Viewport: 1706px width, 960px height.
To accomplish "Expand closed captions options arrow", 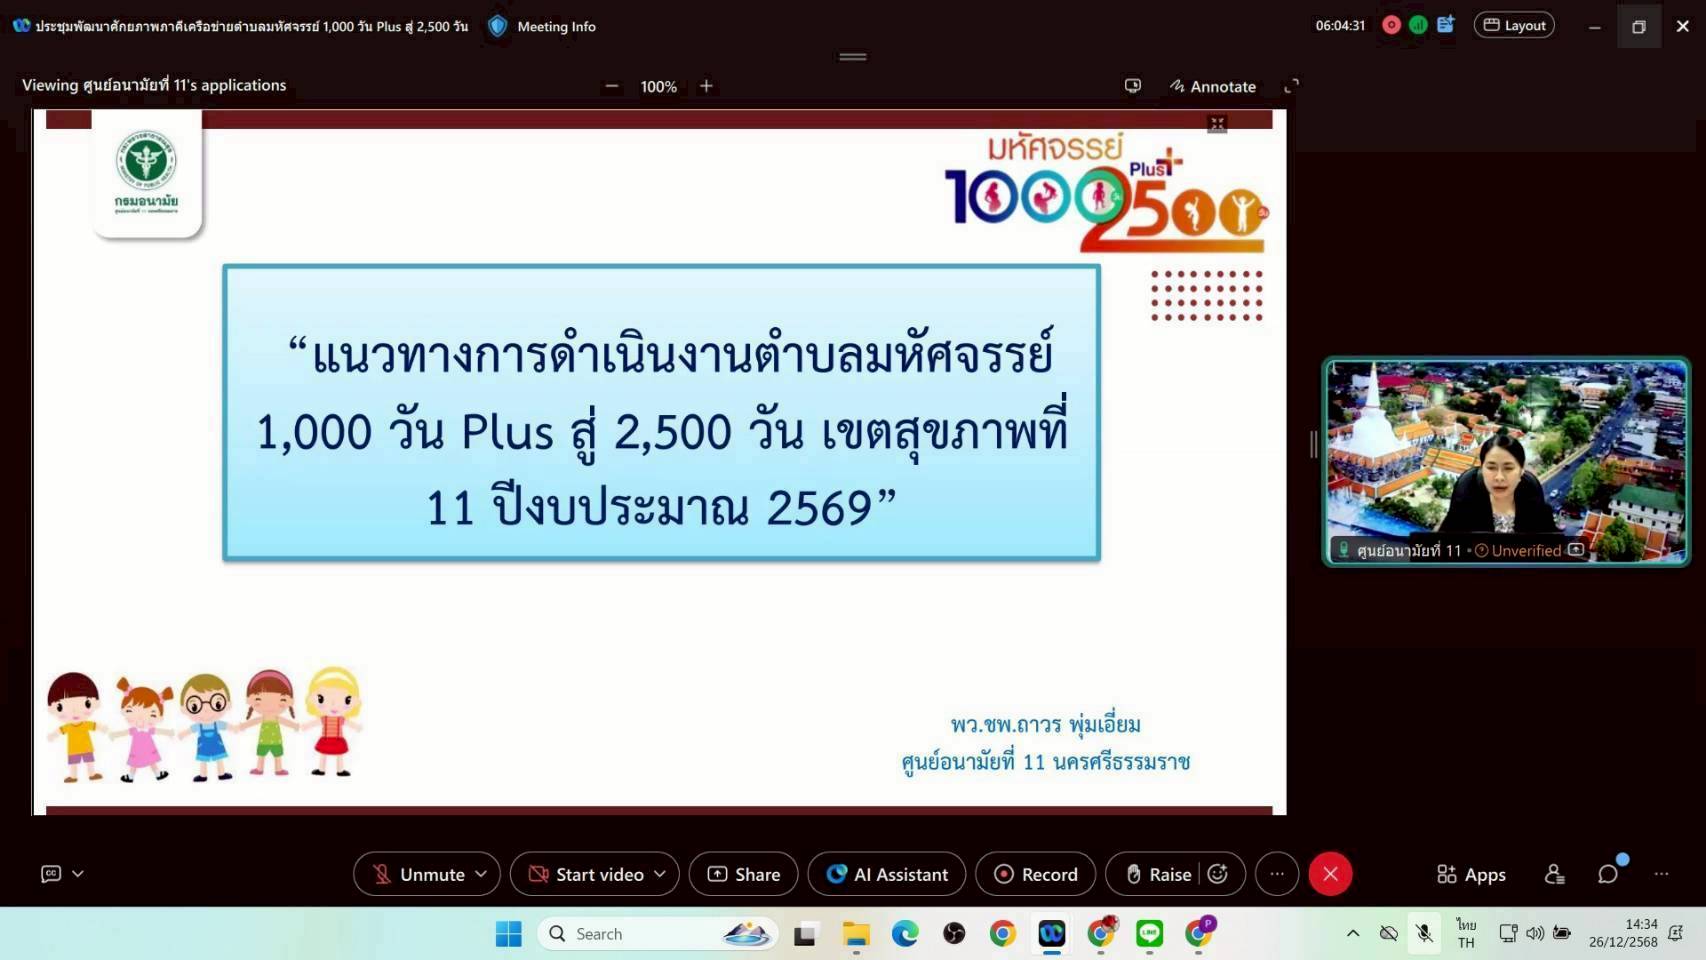I will click(78, 874).
